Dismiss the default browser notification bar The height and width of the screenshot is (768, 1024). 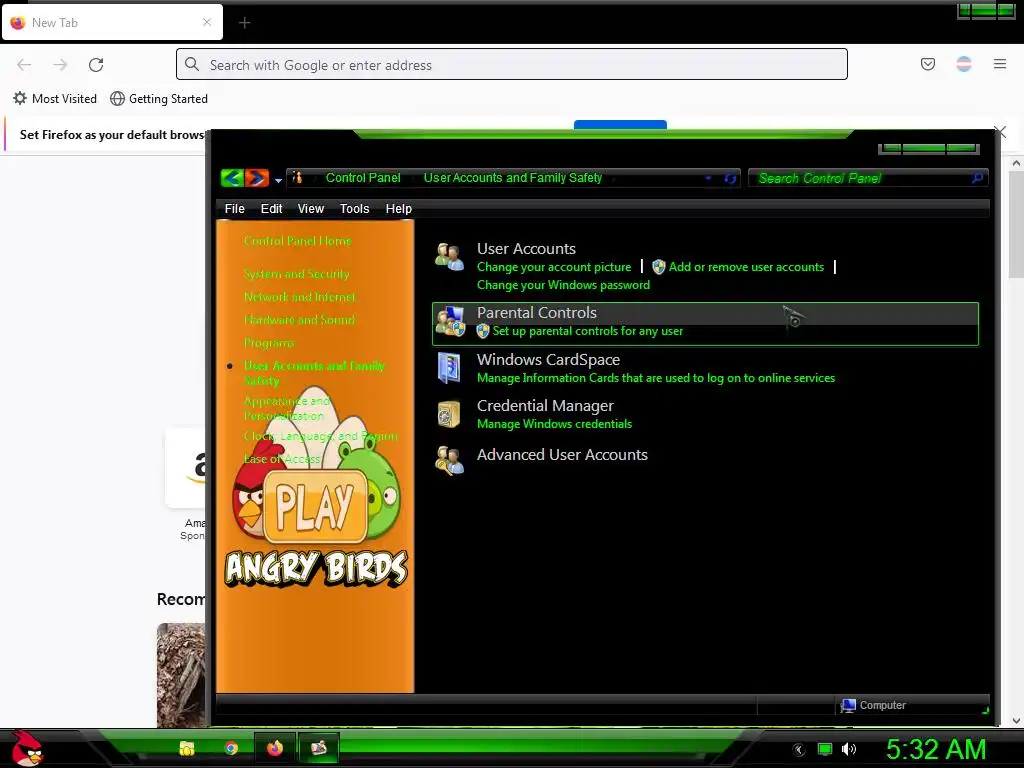coord(1000,132)
